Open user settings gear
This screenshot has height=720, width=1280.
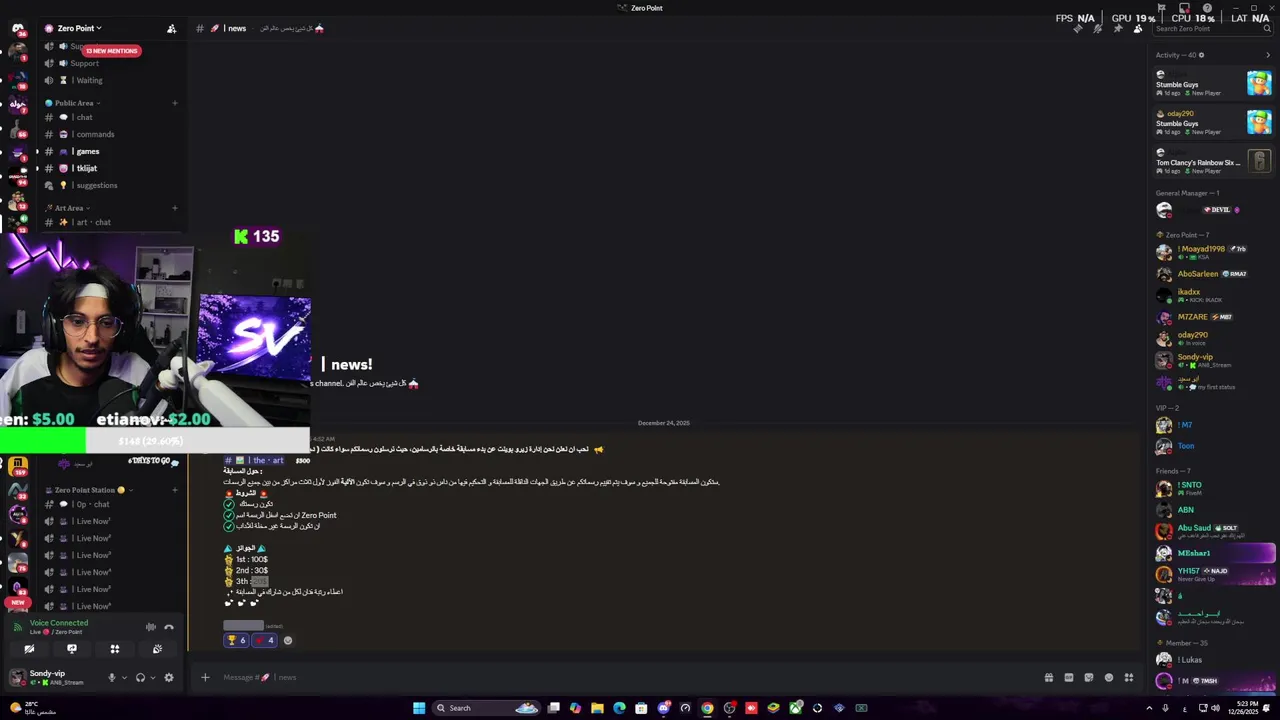pos(169,677)
